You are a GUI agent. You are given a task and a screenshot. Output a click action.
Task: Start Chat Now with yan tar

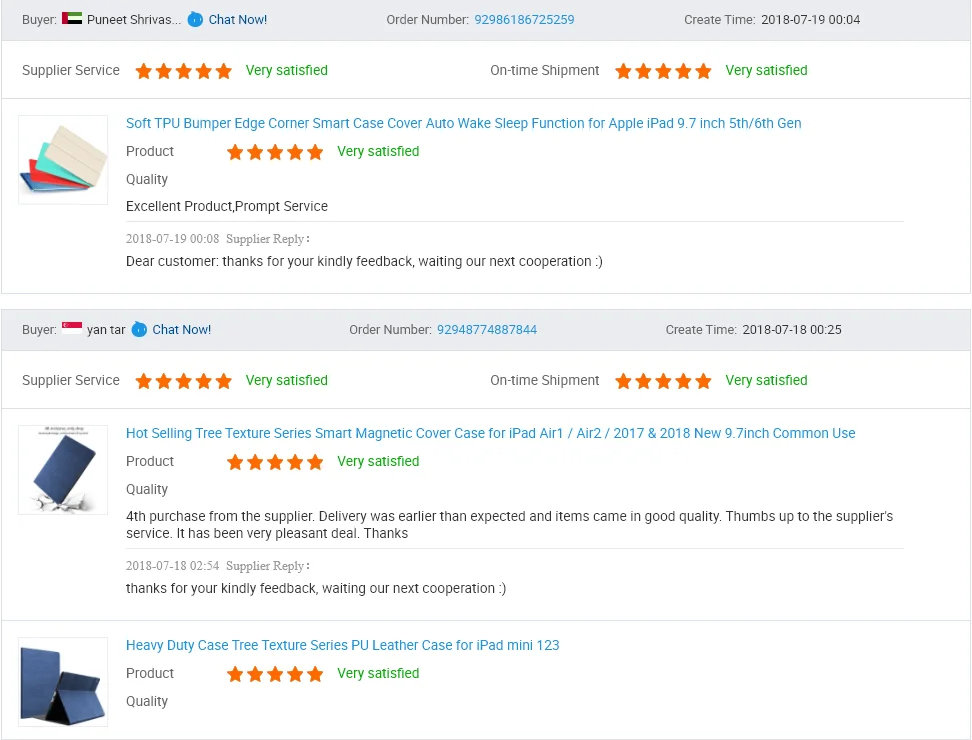(182, 329)
